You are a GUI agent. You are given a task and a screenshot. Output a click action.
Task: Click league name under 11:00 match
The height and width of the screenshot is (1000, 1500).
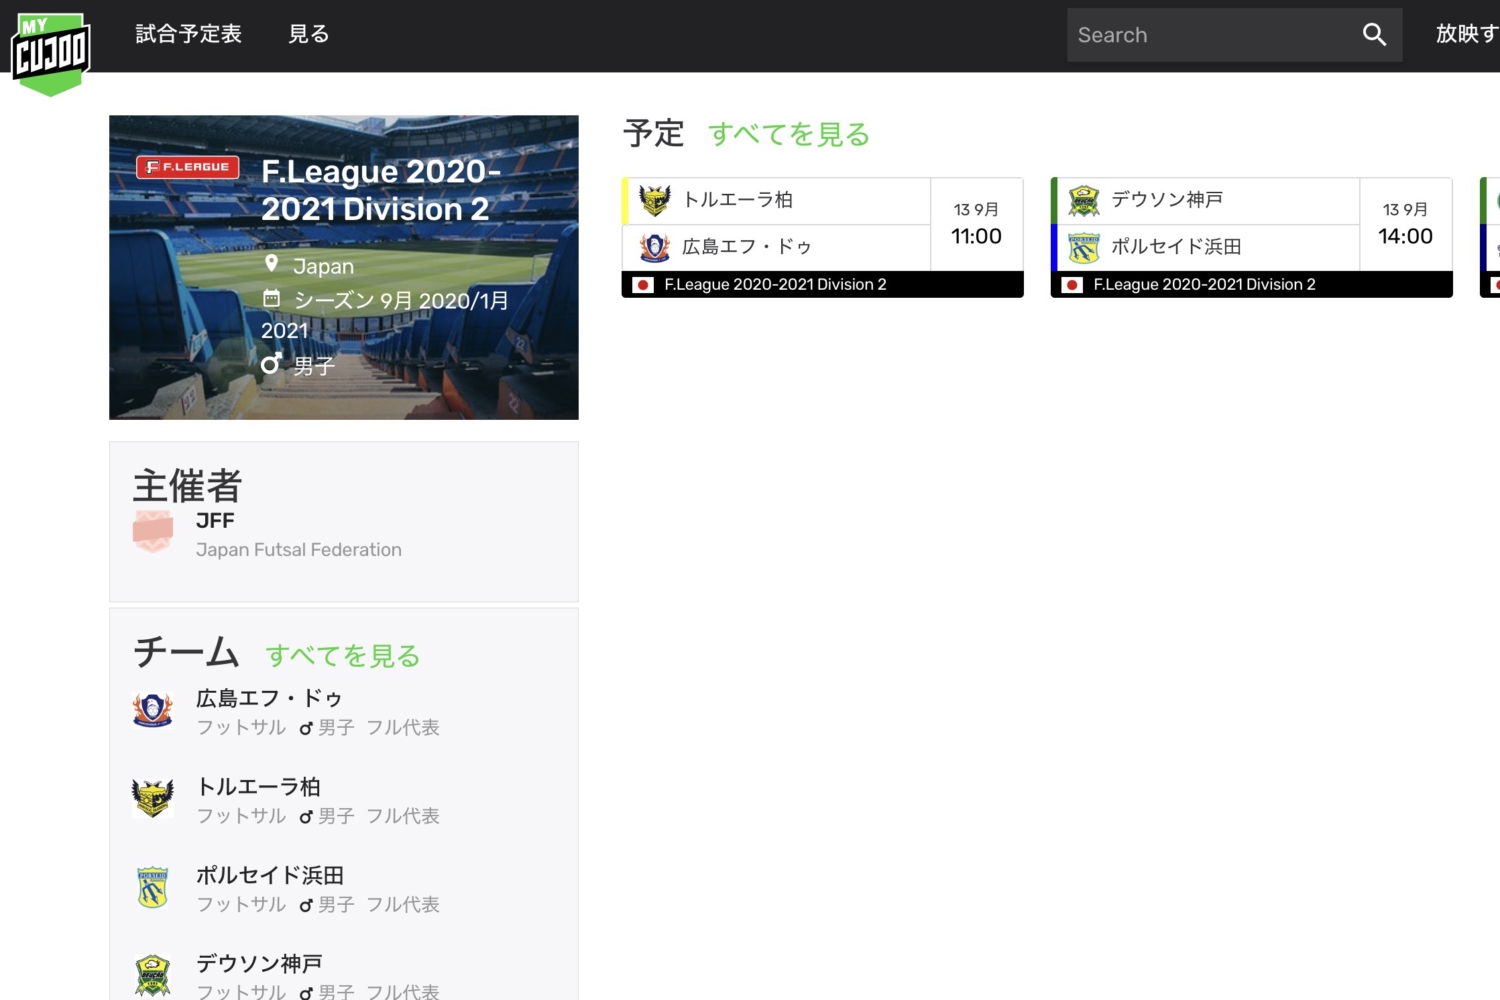pos(775,285)
